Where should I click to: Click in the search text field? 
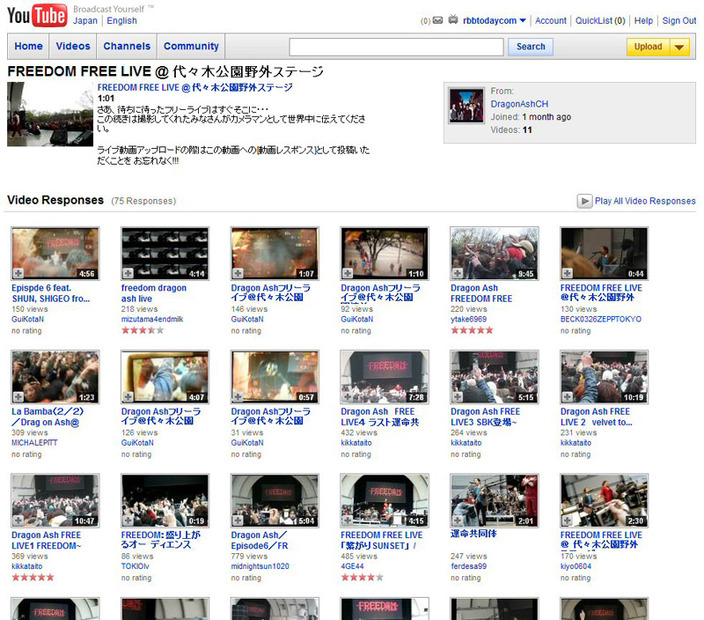396,47
